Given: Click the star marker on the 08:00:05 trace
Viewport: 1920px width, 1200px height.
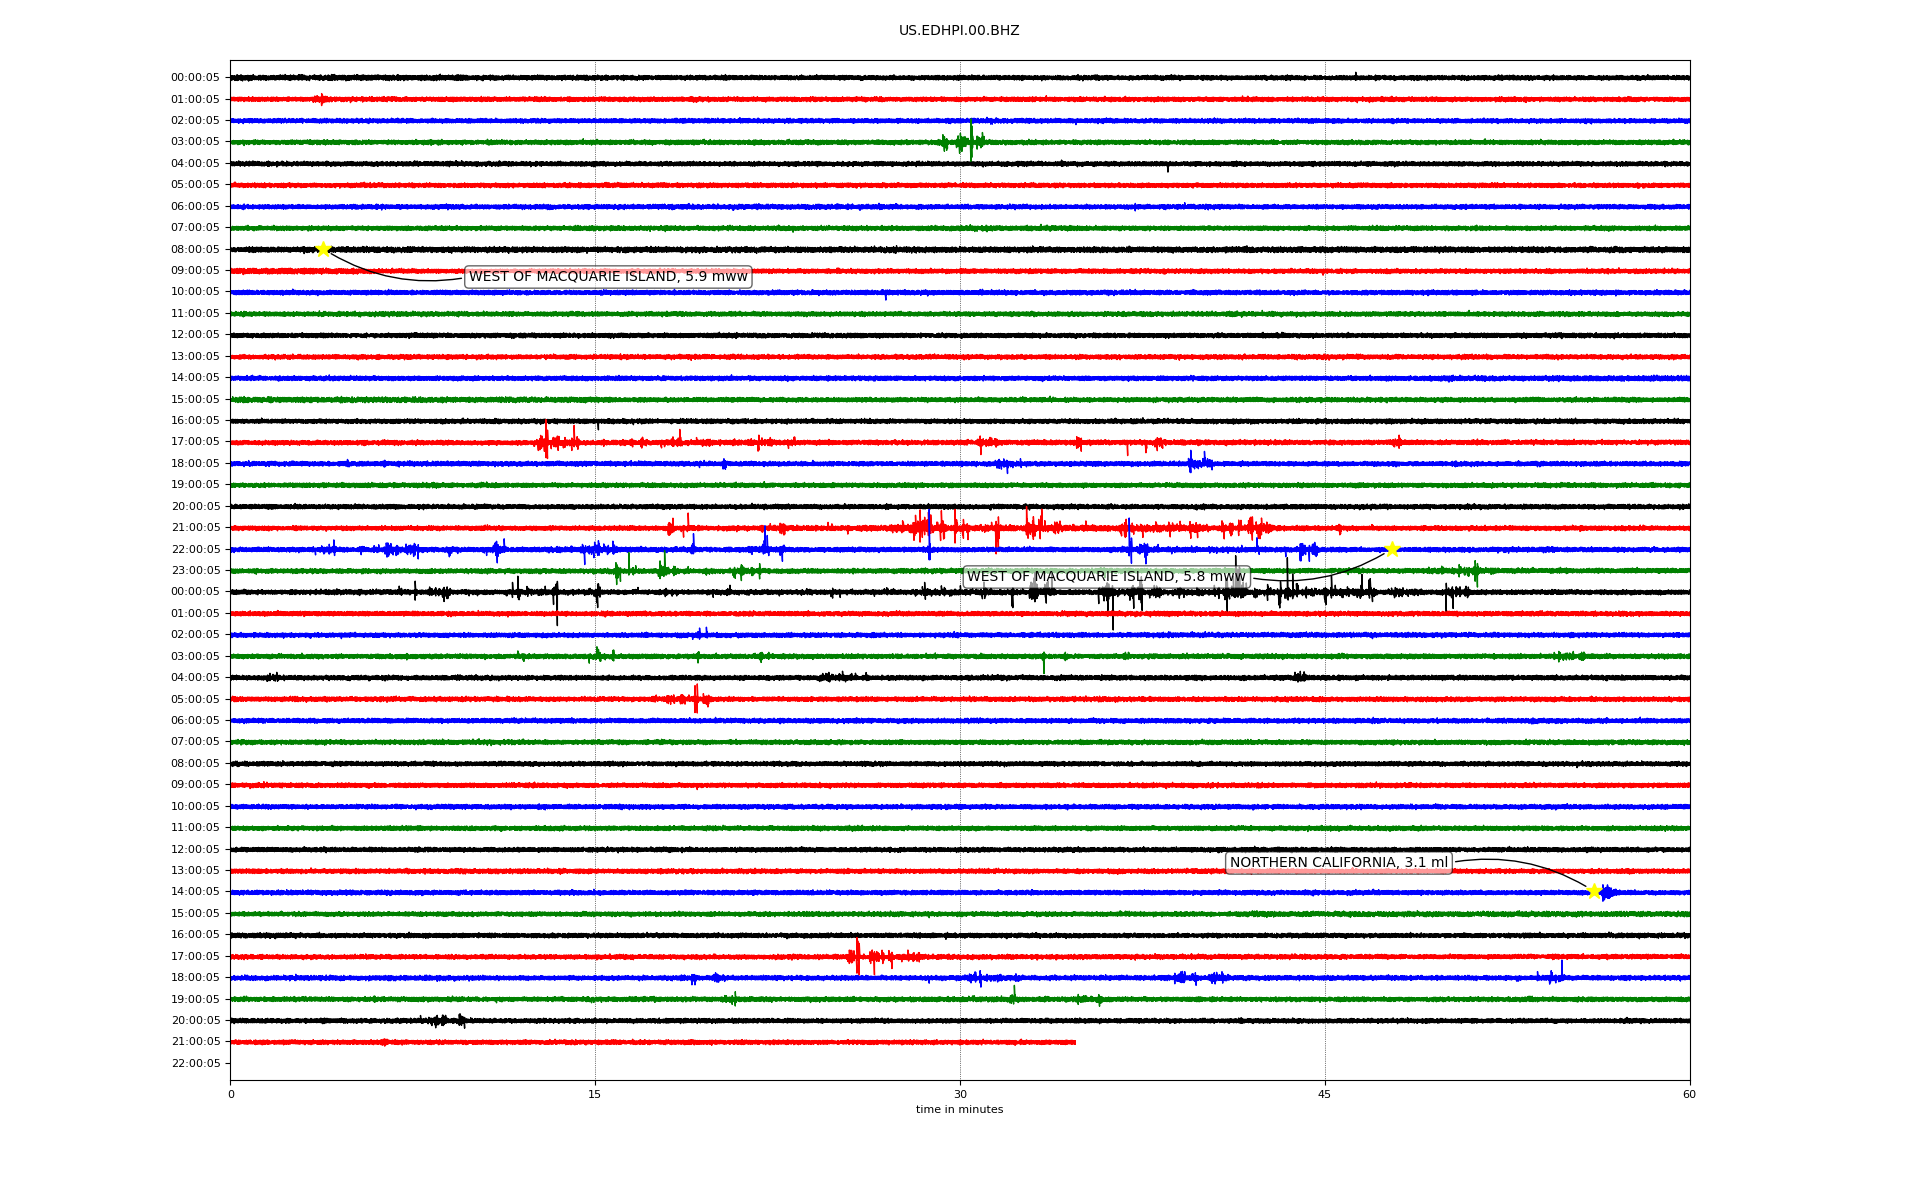Looking at the screenshot, I should [323, 249].
